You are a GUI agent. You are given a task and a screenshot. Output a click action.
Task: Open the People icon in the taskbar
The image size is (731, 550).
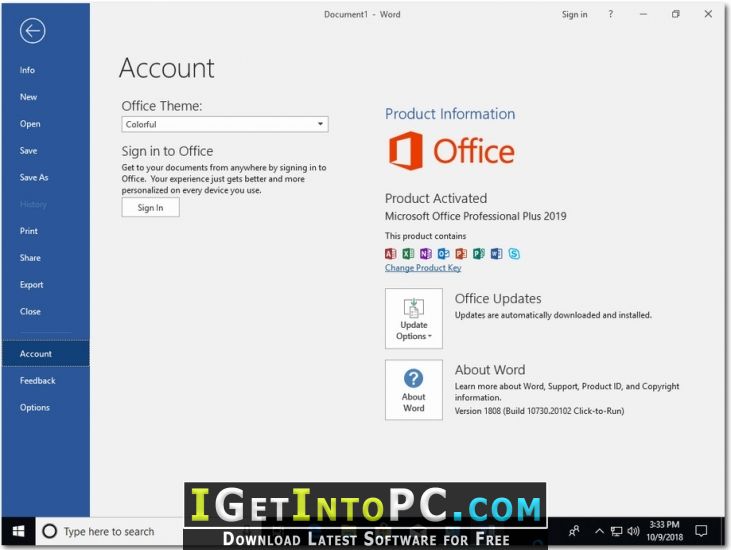pos(574,531)
